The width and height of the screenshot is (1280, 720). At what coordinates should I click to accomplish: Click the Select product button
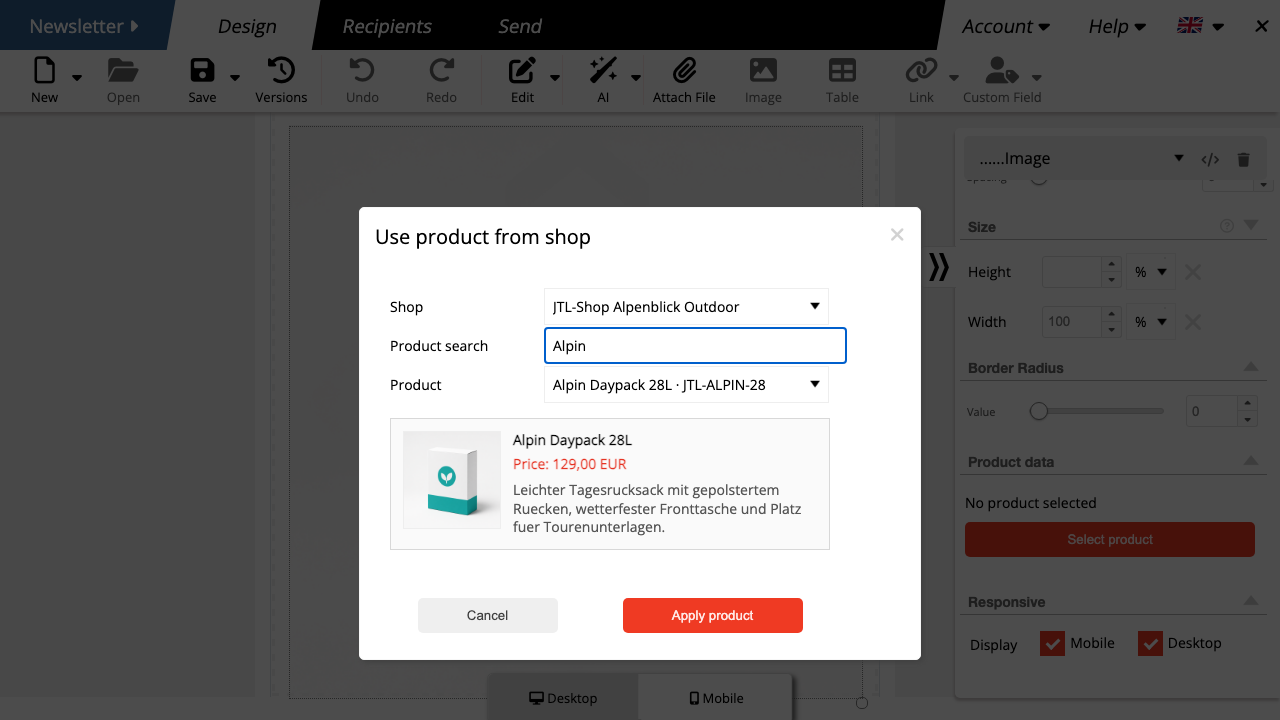pyautogui.click(x=1110, y=539)
